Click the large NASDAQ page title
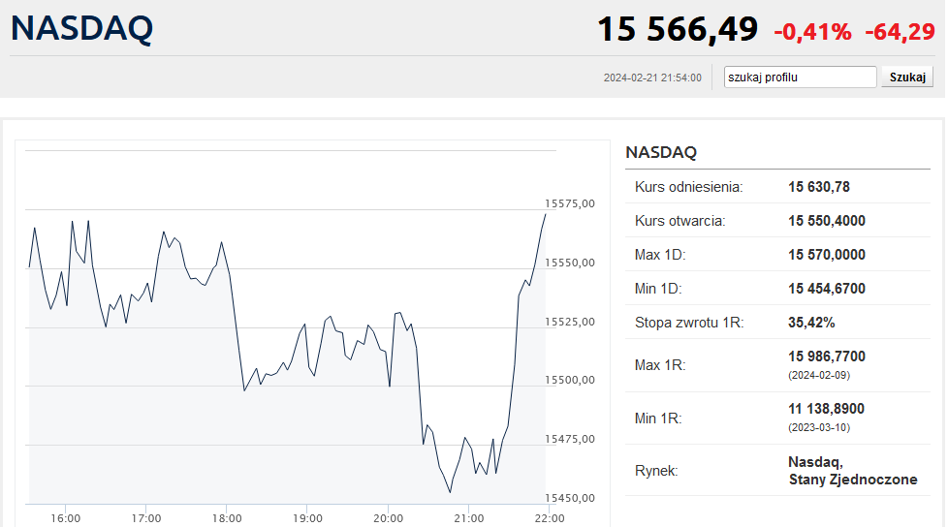This screenshot has height=527, width=948. (82, 28)
